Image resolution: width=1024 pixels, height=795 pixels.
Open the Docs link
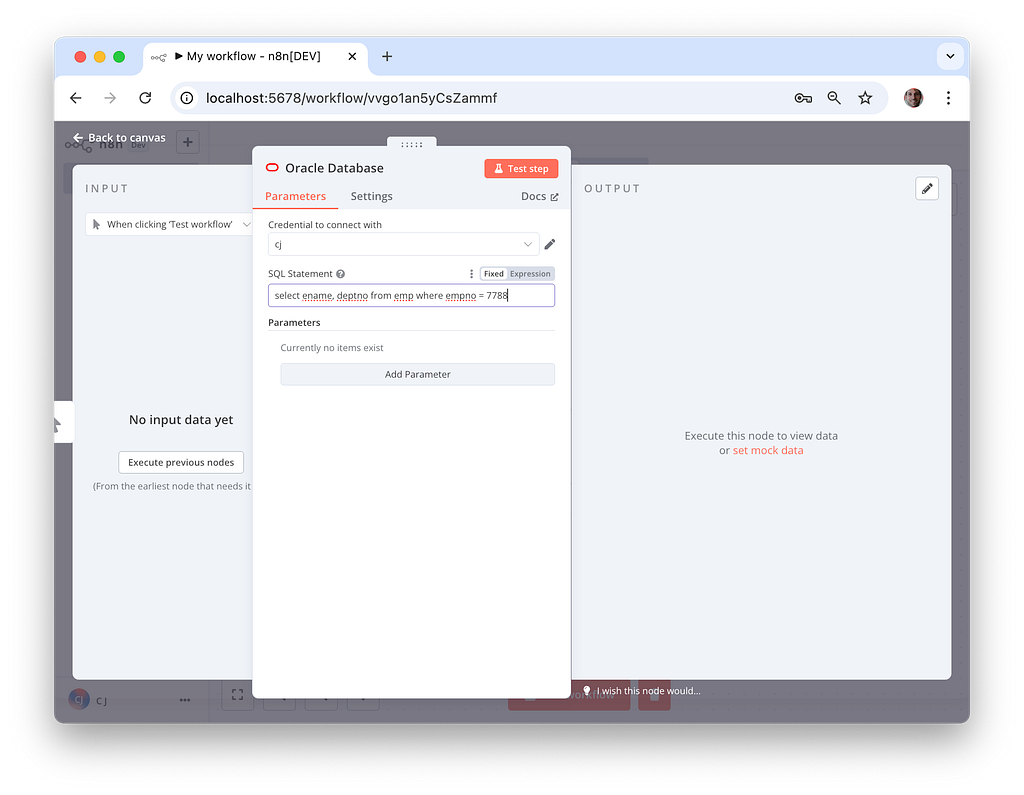pyautogui.click(x=539, y=197)
